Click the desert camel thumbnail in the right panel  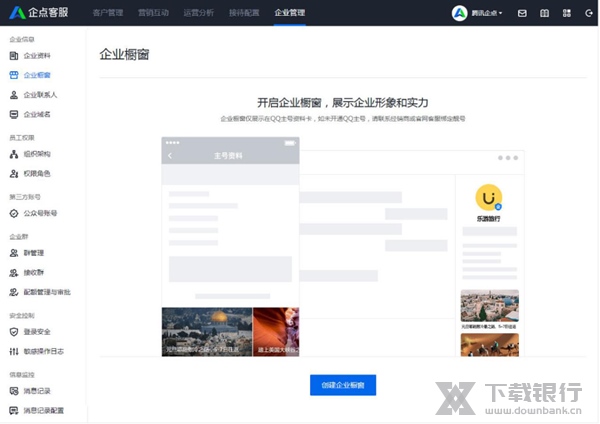490,345
